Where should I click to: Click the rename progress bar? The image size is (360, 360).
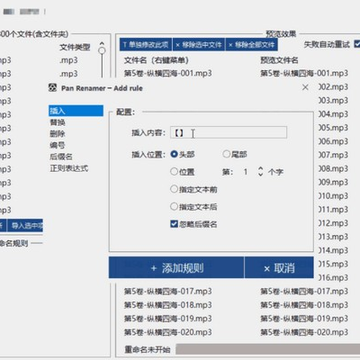(x=268, y=349)
